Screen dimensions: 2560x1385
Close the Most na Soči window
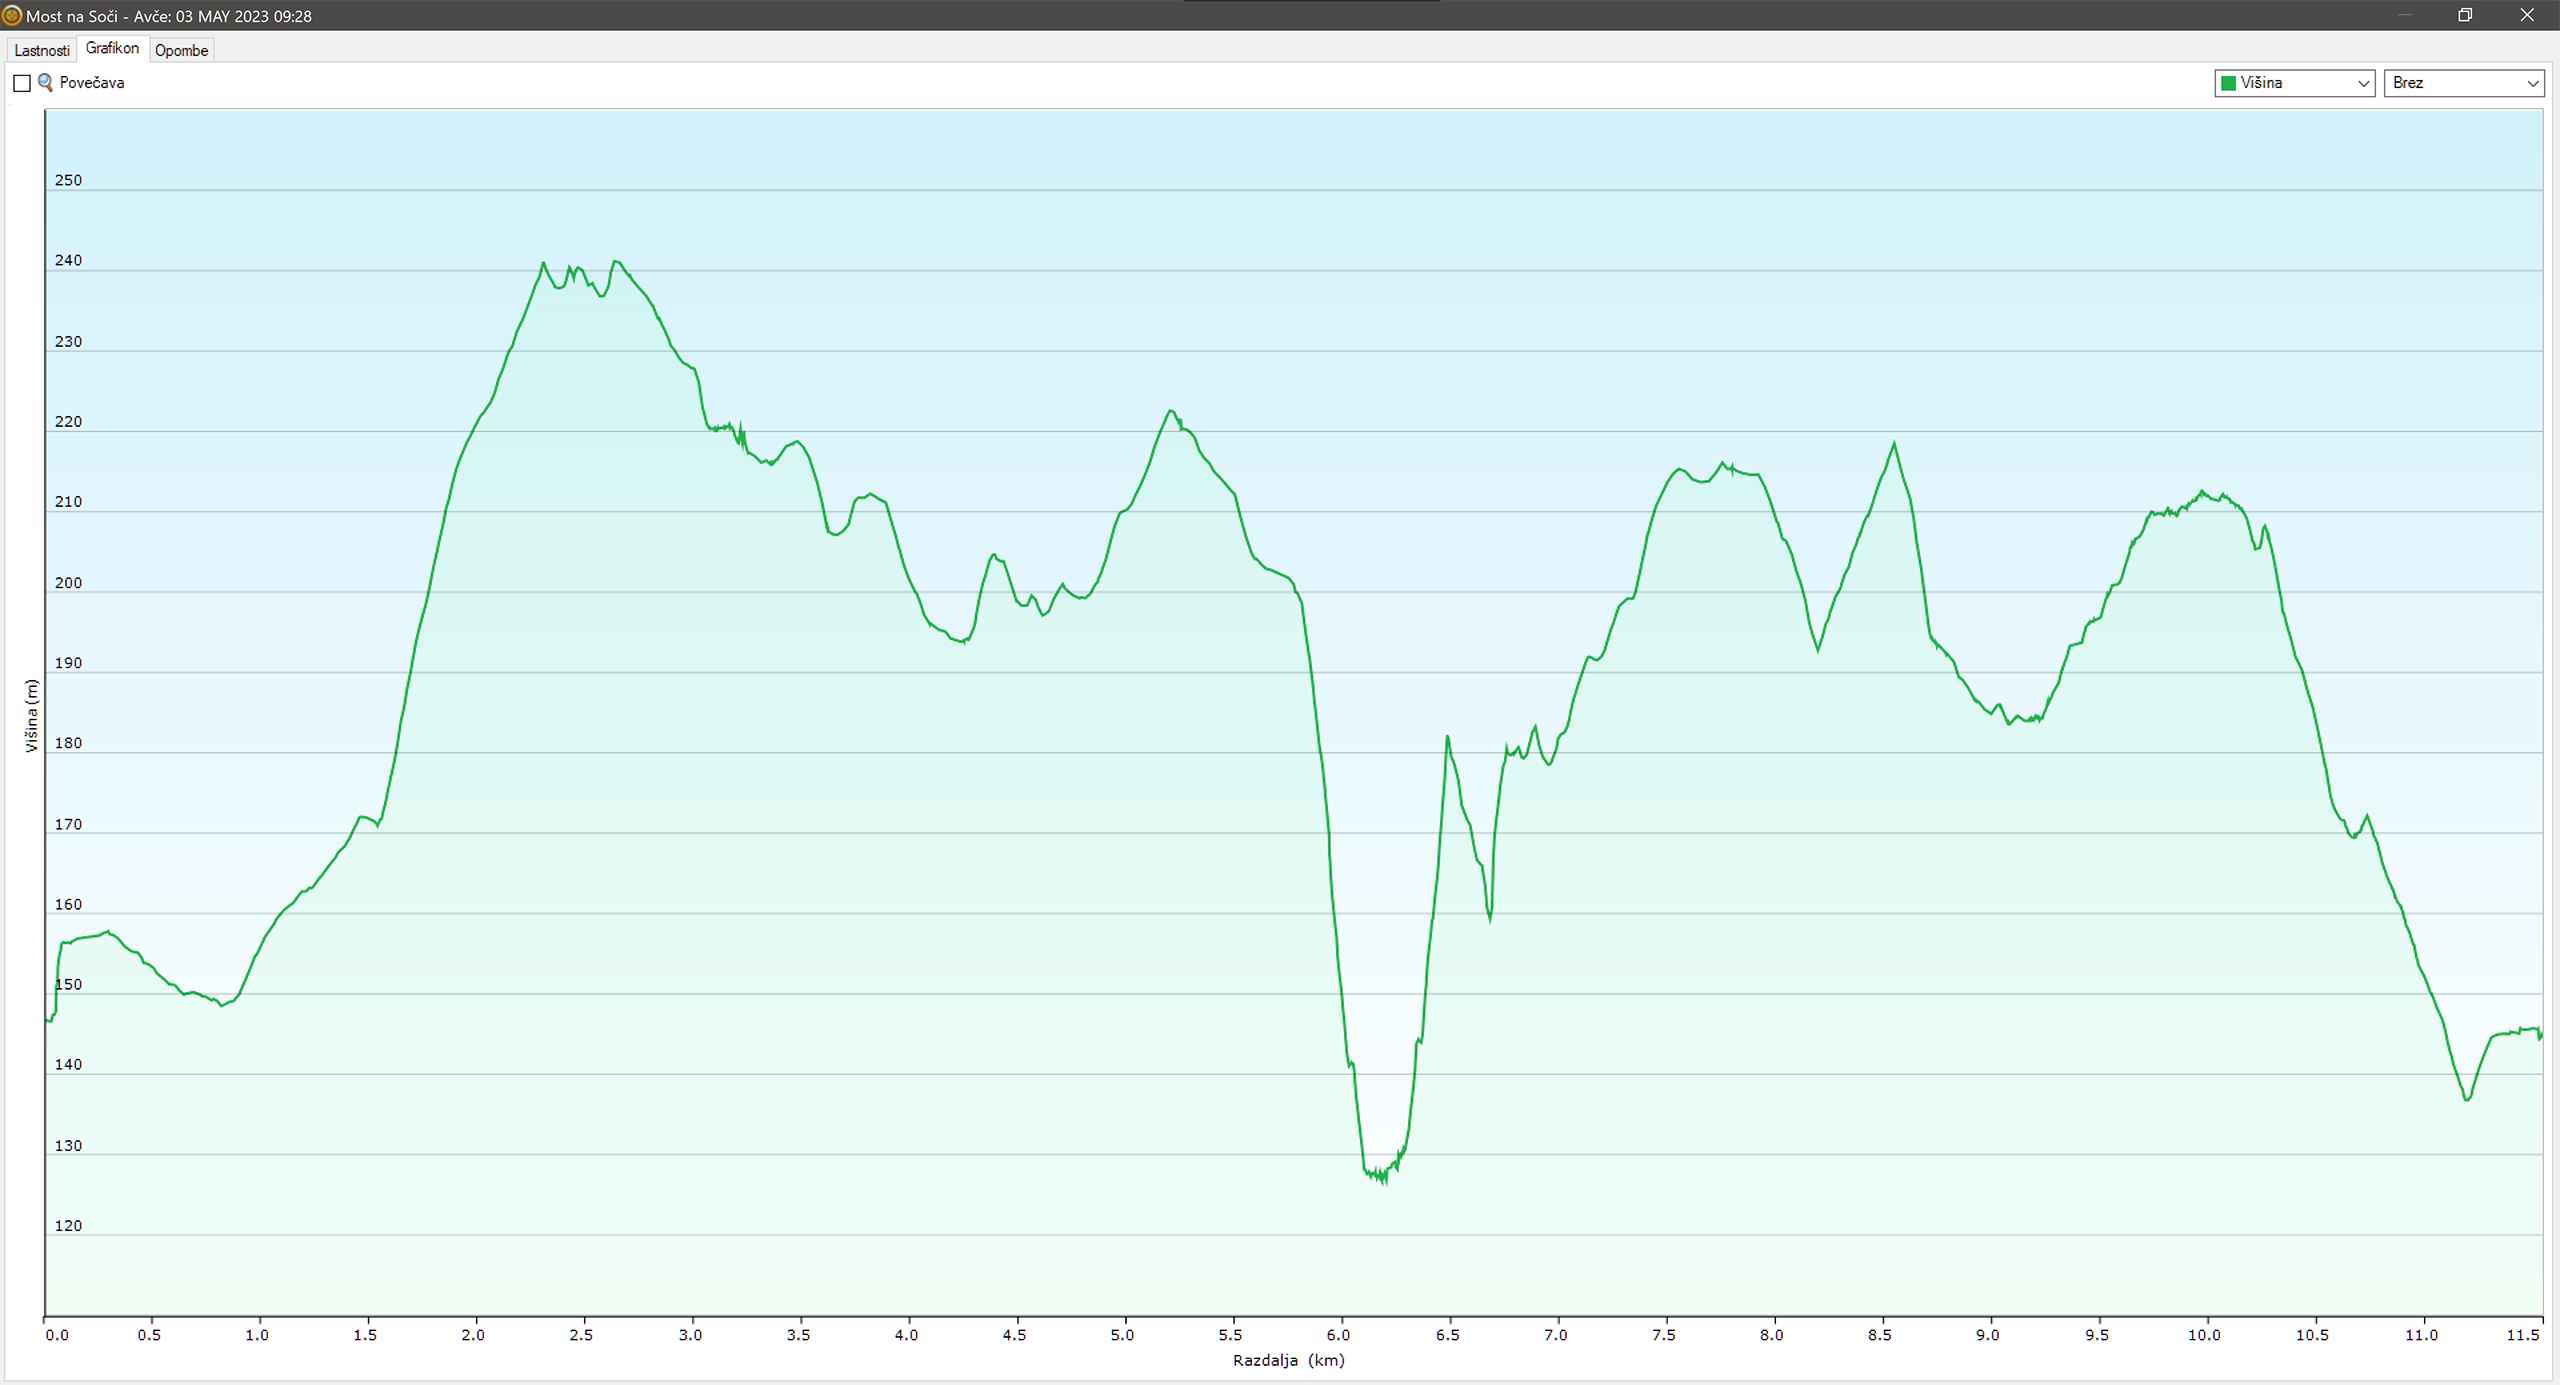2527,15
